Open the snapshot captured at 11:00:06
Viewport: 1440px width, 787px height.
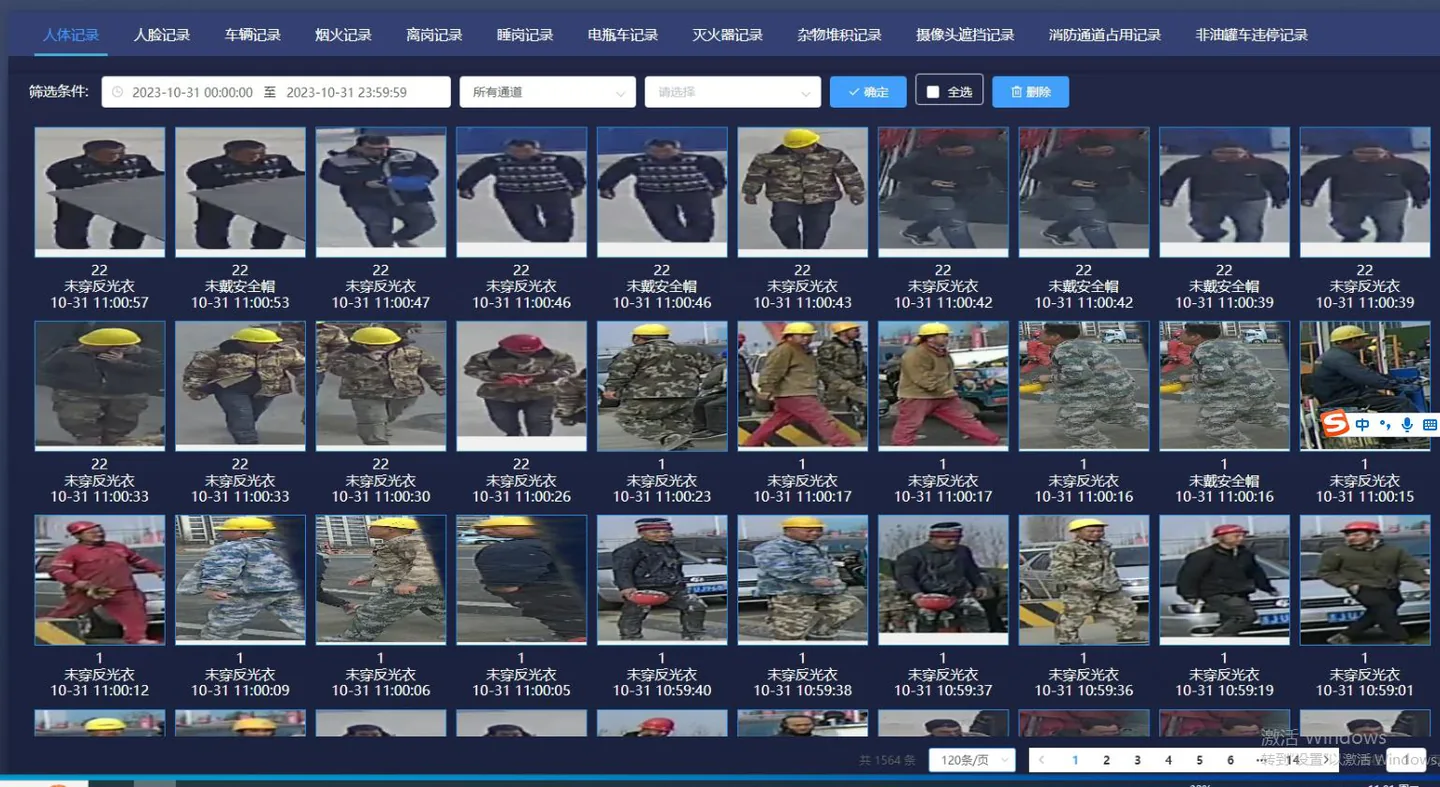coord(381,580)
